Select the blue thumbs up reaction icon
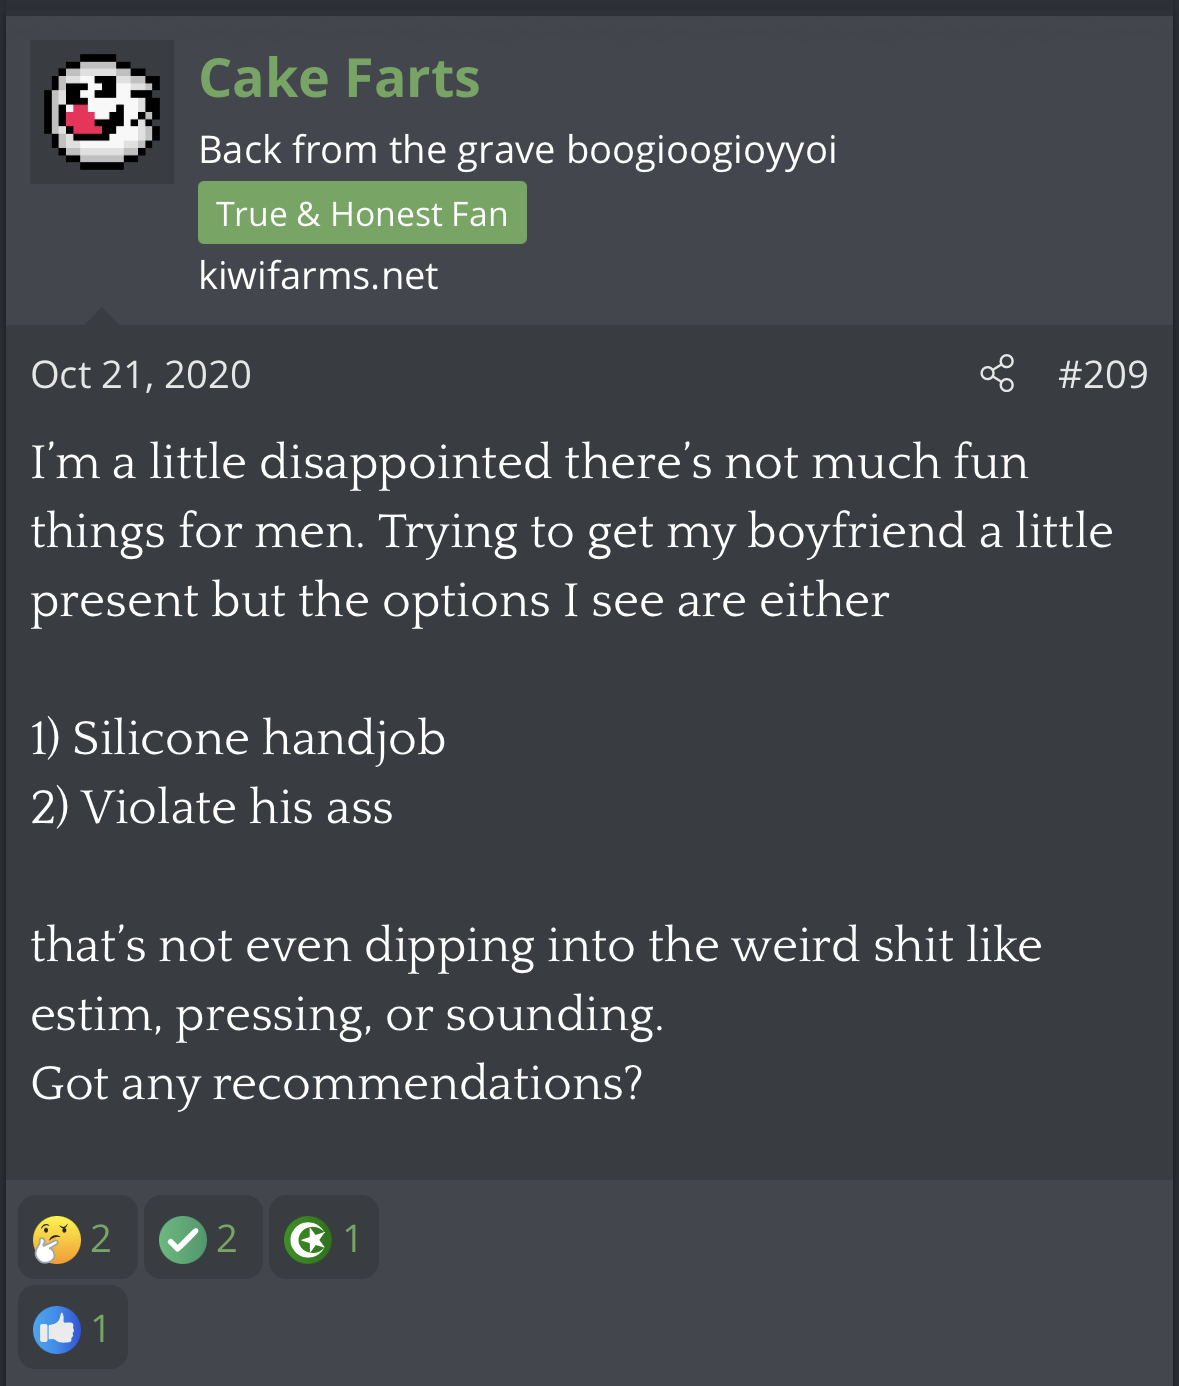Viewport: 1179px width, 1386px height. coord(57,1329)
